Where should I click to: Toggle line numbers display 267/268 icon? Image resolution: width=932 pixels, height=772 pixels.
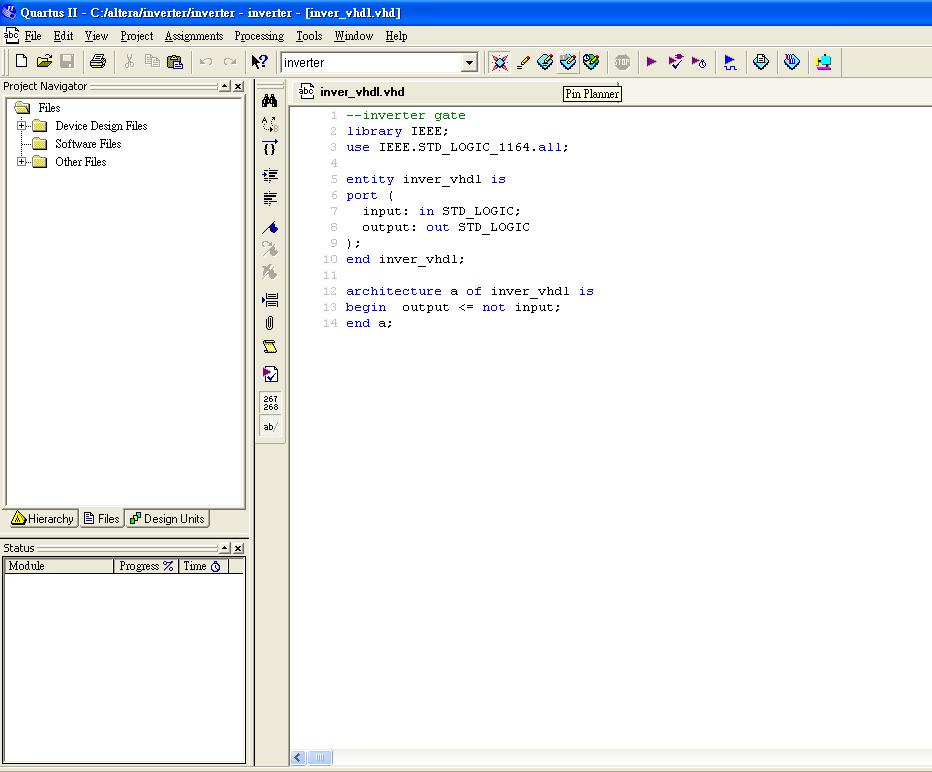point(270,402)
